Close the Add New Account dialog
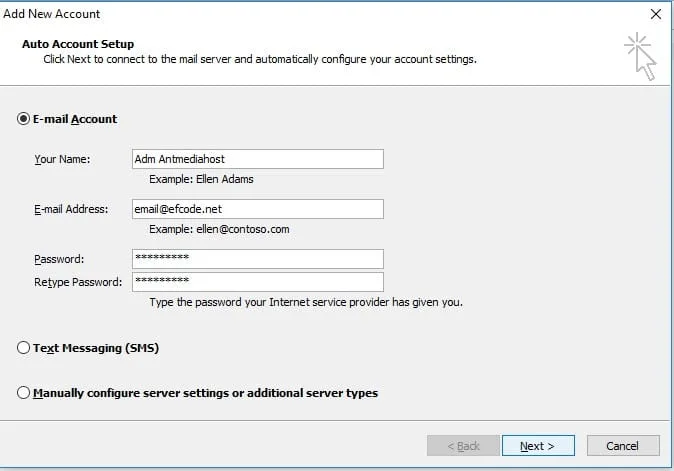 655,14
